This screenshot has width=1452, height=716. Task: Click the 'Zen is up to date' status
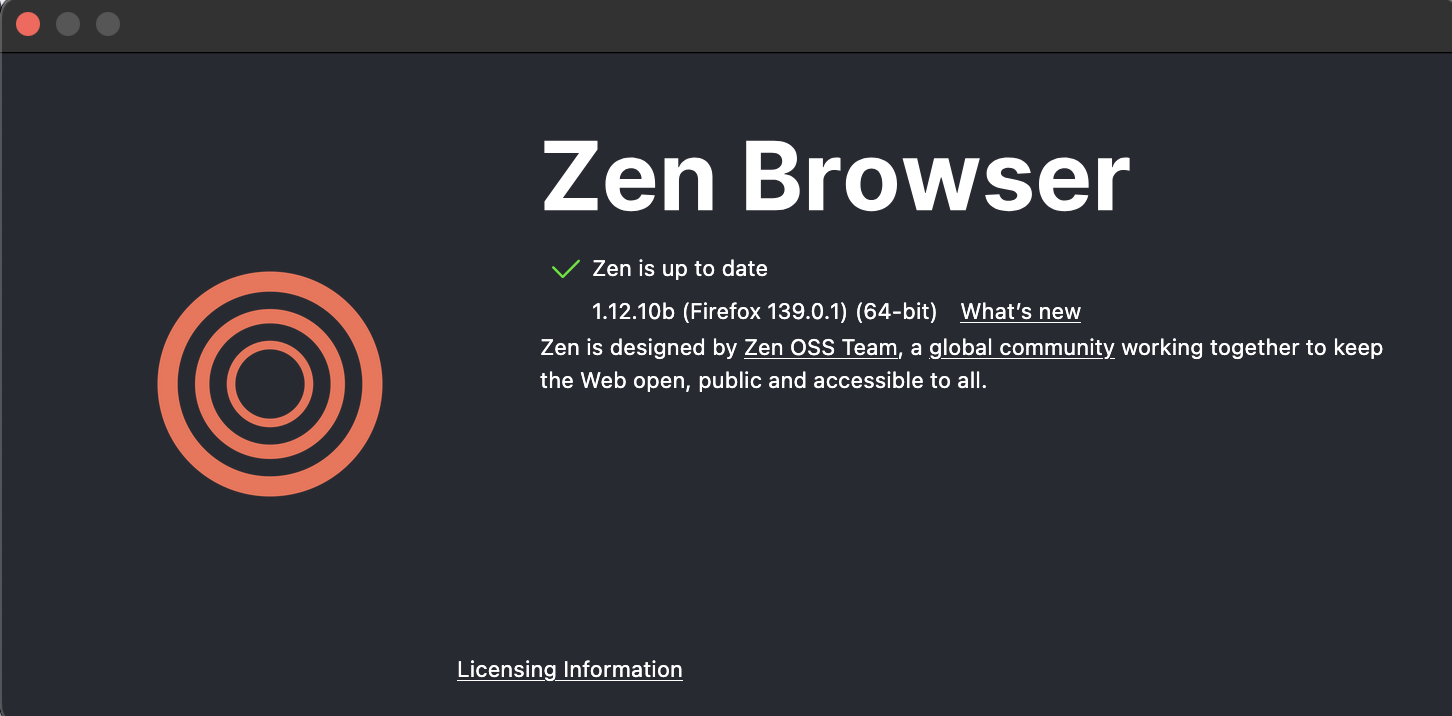(x=680, y=269)
